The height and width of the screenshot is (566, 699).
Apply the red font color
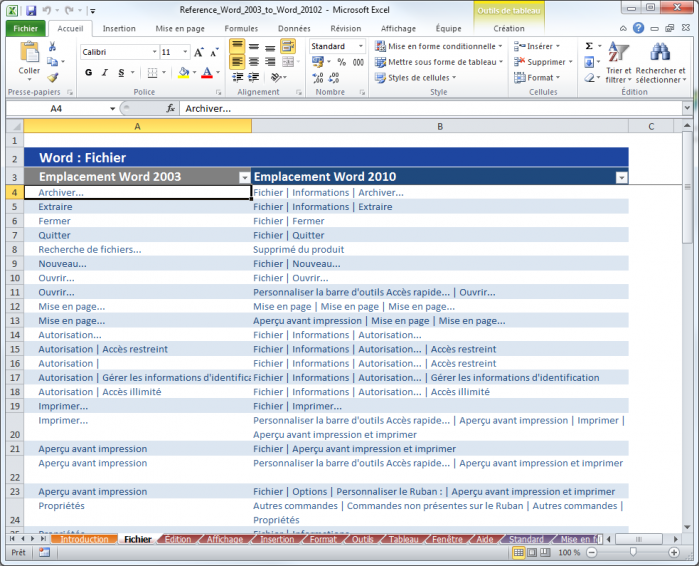(x=207, y=72)
